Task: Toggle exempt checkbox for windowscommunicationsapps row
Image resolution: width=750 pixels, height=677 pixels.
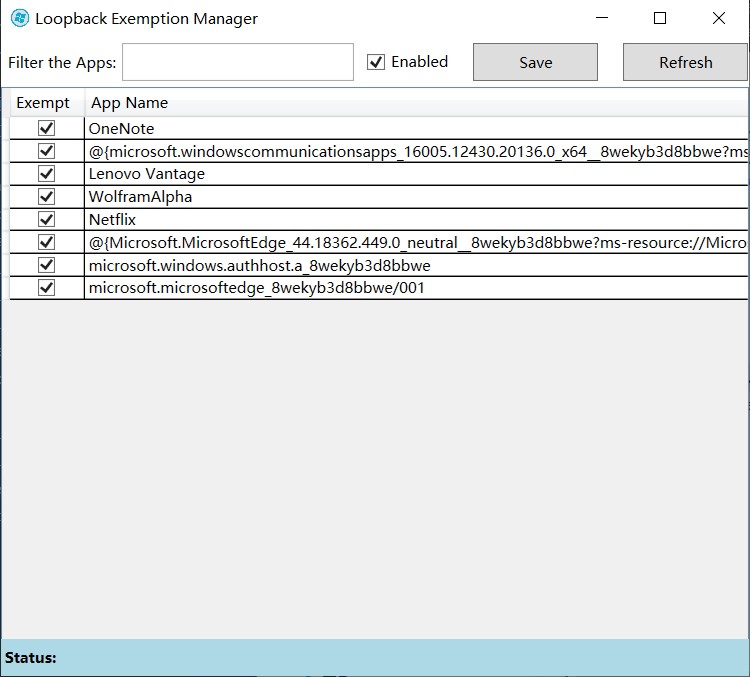Action: click(x=46, y=151)
